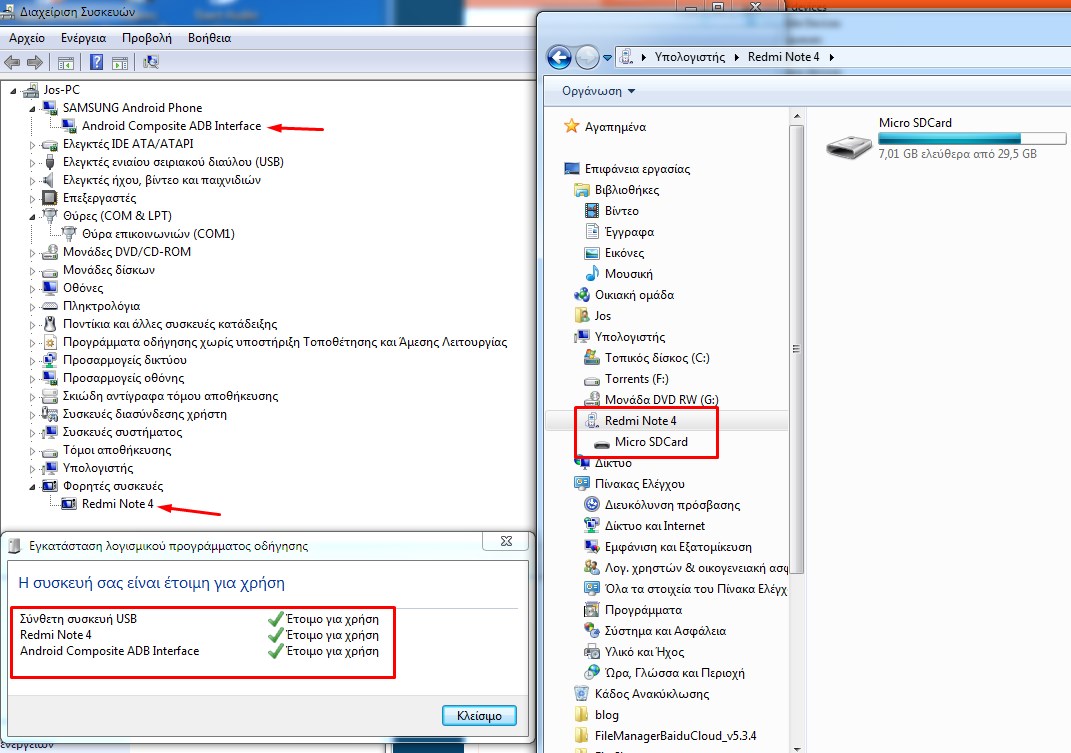Click the navigation pane scroll-up arrow

click(796, 117)
